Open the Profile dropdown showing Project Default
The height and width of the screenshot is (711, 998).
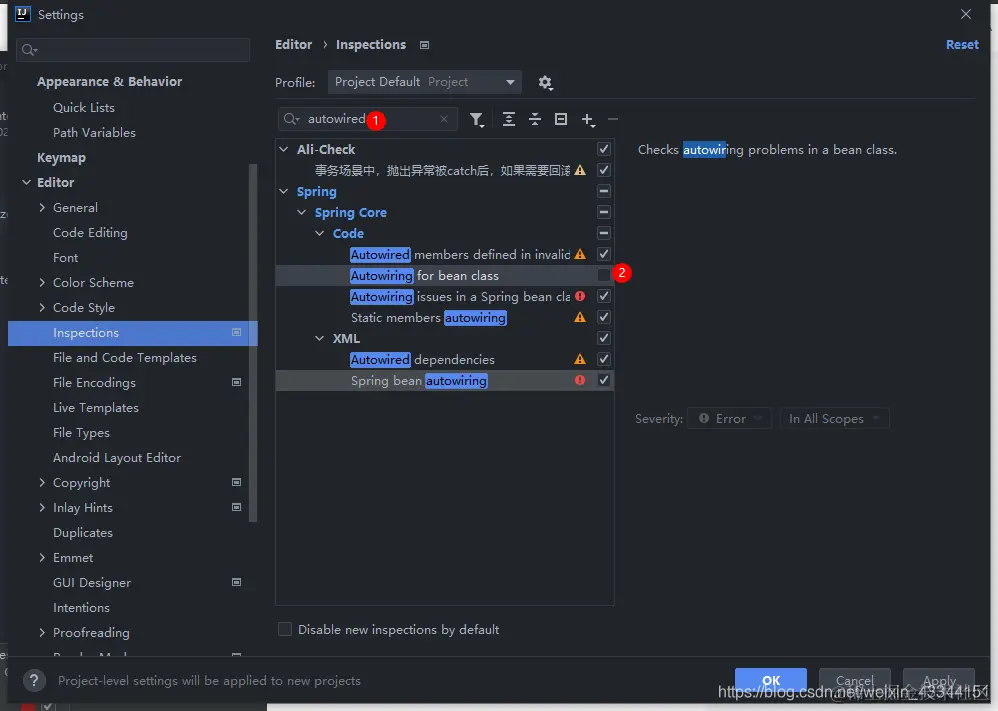[425, 82]
